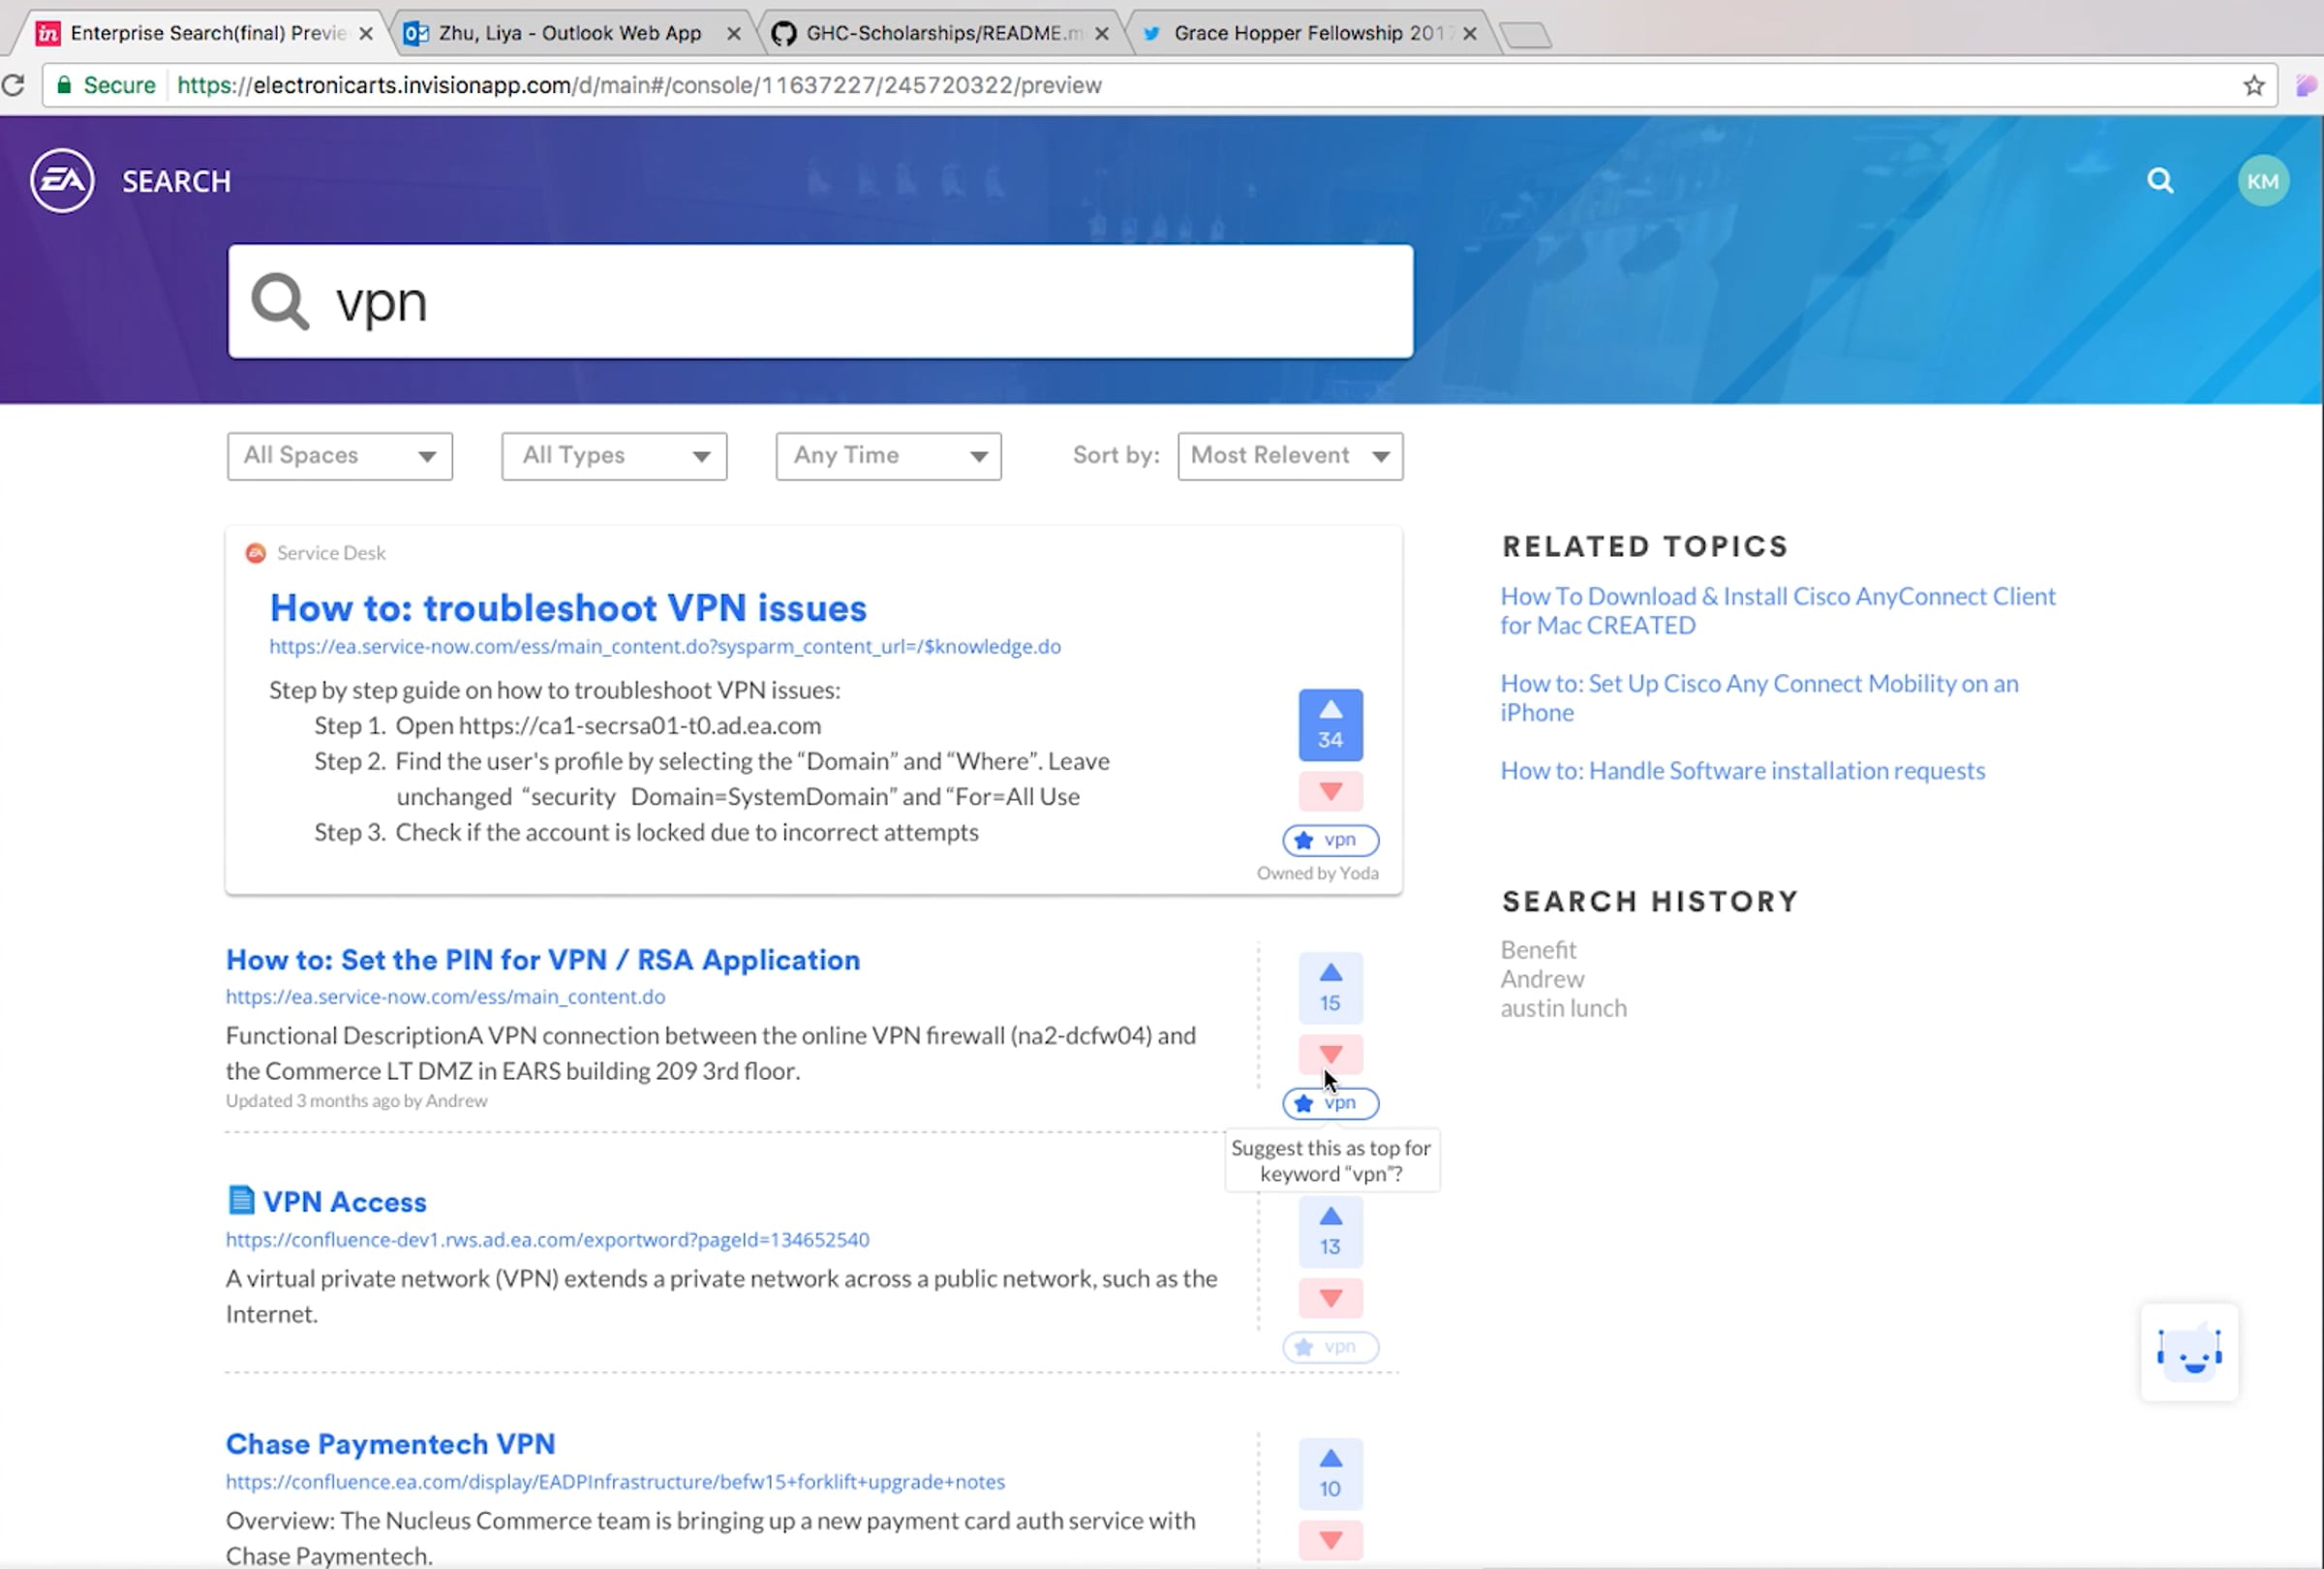The width and height of the screenshot is (2324, 1569).
Task: Bookmark page with the star icon
Action: (2253, 86)
